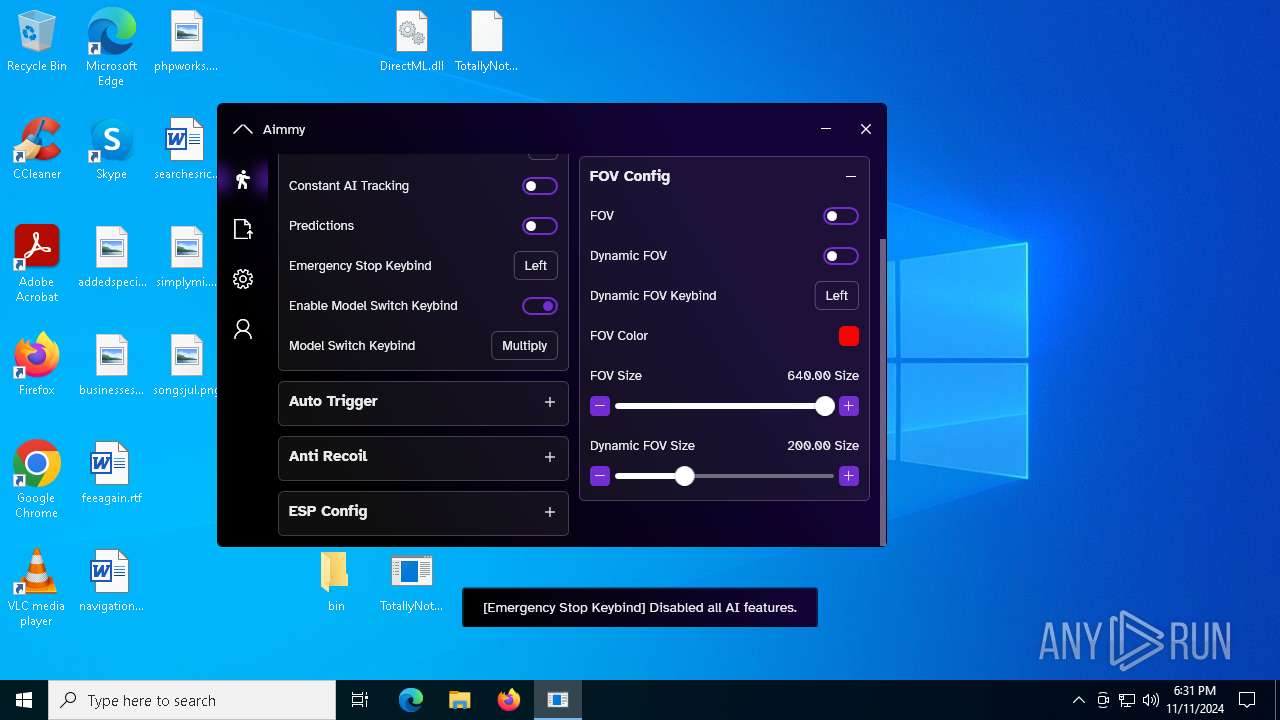This screenshot has width=1280, height=720.
Task: Click the Aimmy logo chevron icon
Action: pyautogui.click(x=243, y=129)
